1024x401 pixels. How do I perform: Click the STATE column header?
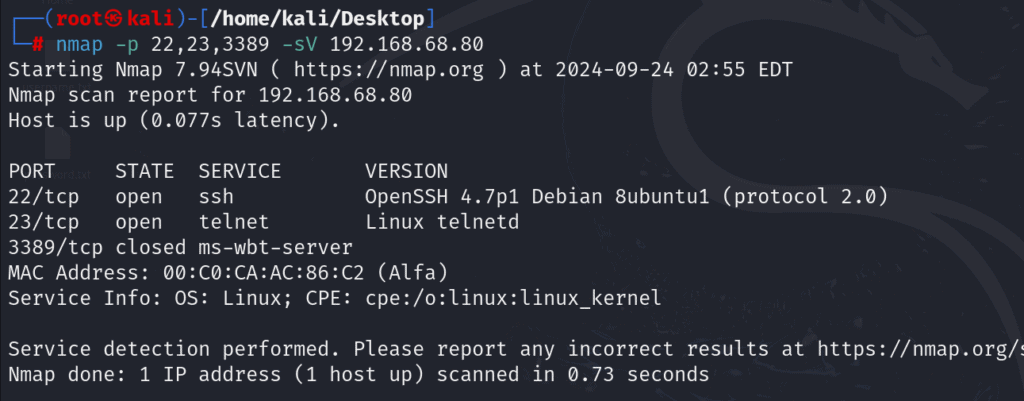pyautogui.click(x=144, y=171)
